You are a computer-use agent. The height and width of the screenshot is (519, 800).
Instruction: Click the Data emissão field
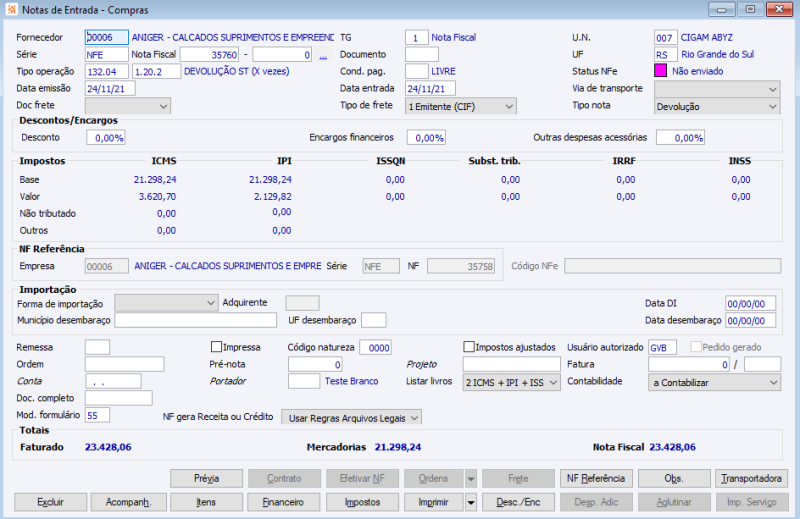pos(110,88)
